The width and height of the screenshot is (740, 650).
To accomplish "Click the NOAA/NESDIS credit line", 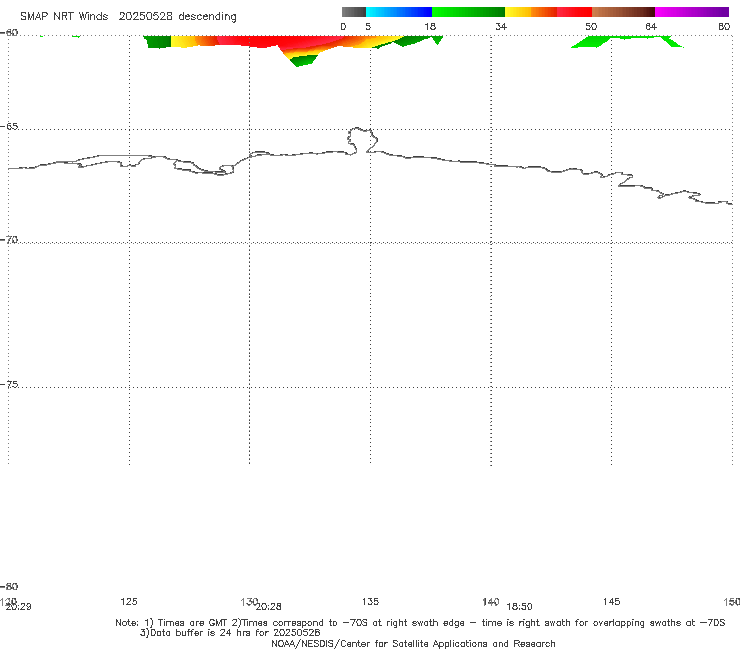I will pos(413,643).
